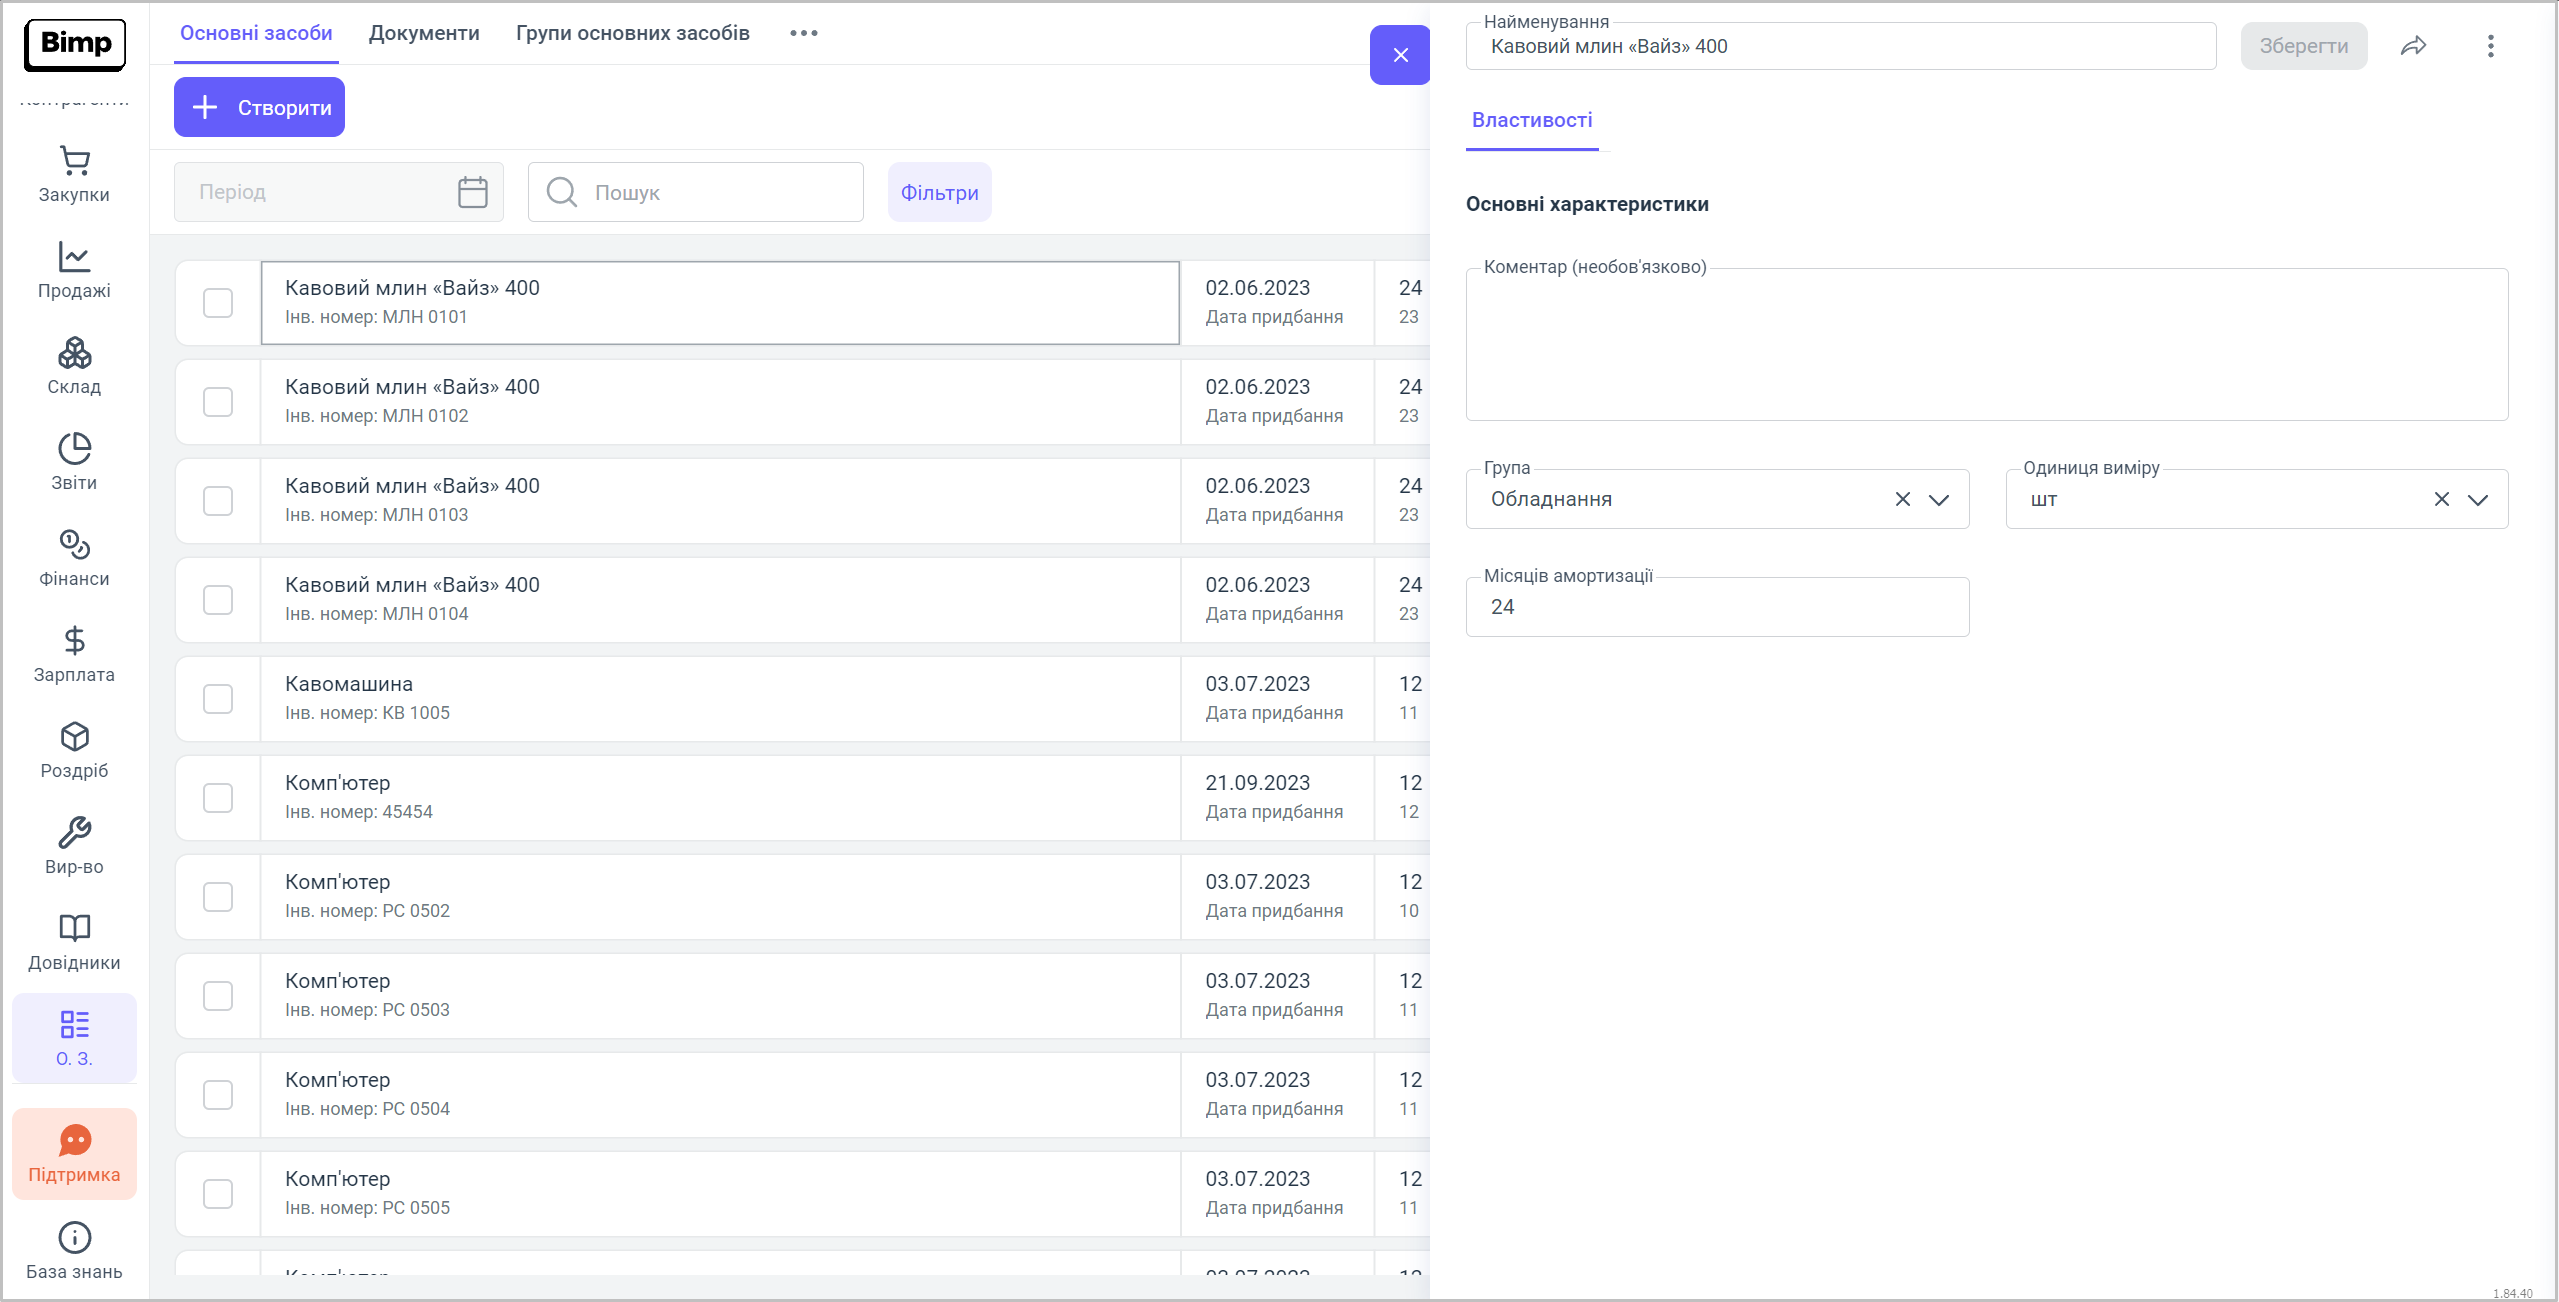Viewport: 2559px width, 1302px height.
Task: Open the Звіти pie chart section
Action: click(x=74, y=463)
